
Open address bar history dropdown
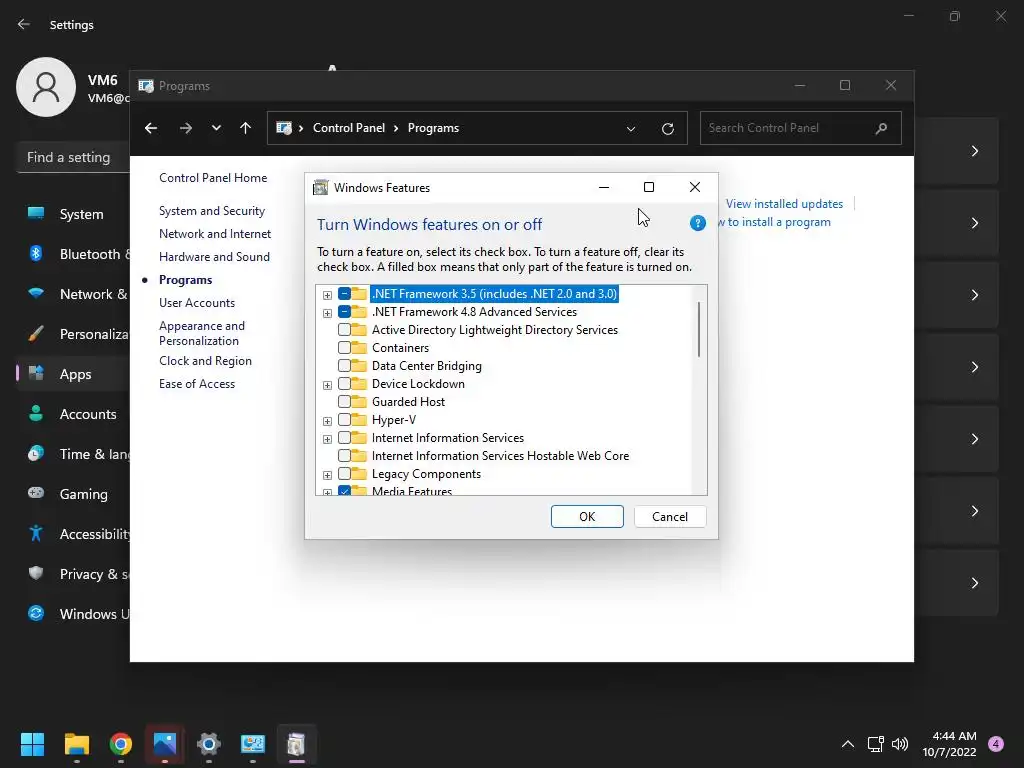click(631, 129)
